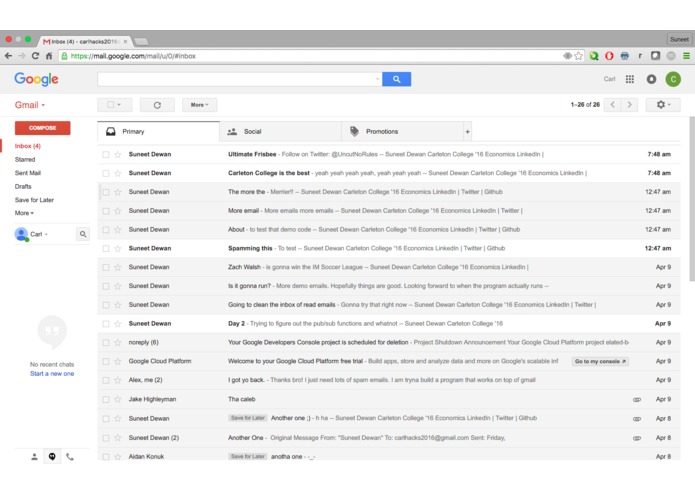Tick checkbox for Is it gonna run? email

[105, 286]
